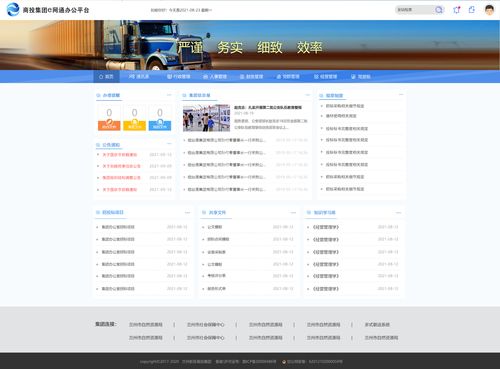Open the user avatar profile menu
Screen dimensions: 500x369
tap(489, 10)
